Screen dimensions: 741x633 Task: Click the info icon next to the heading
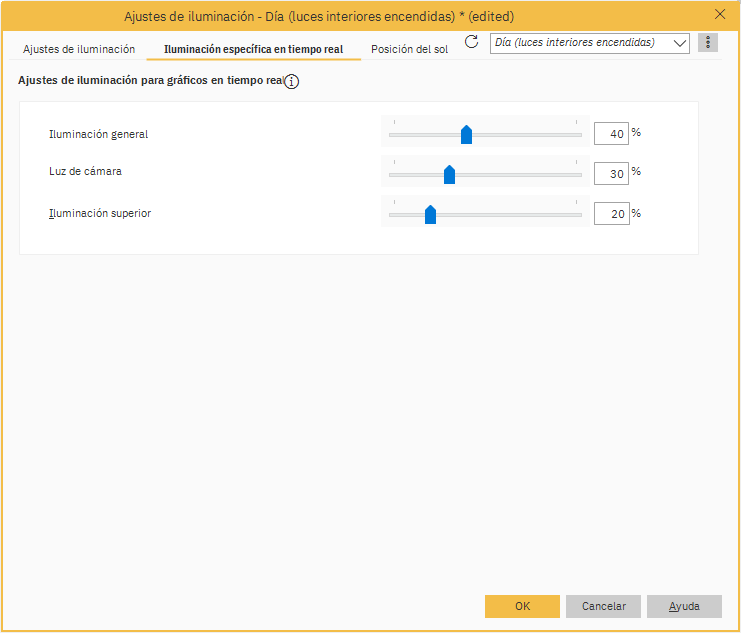click(292, 82)
